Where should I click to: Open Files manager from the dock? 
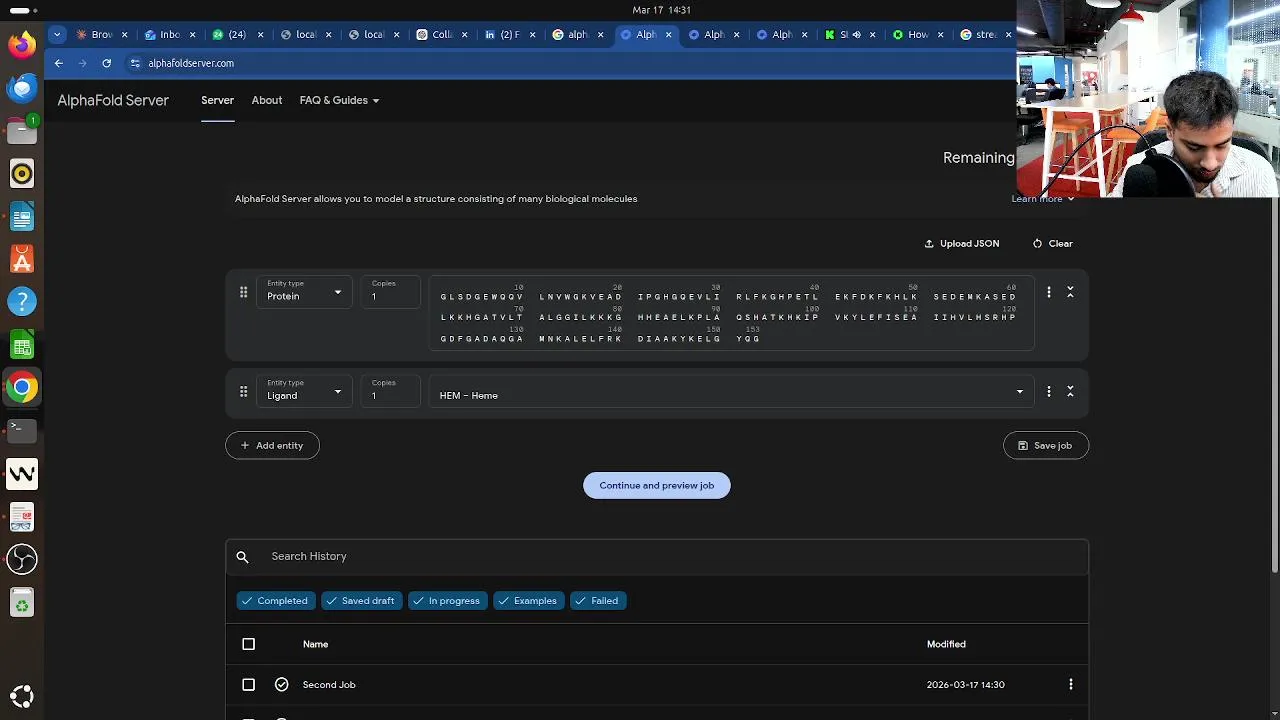(x=22, y=131)
